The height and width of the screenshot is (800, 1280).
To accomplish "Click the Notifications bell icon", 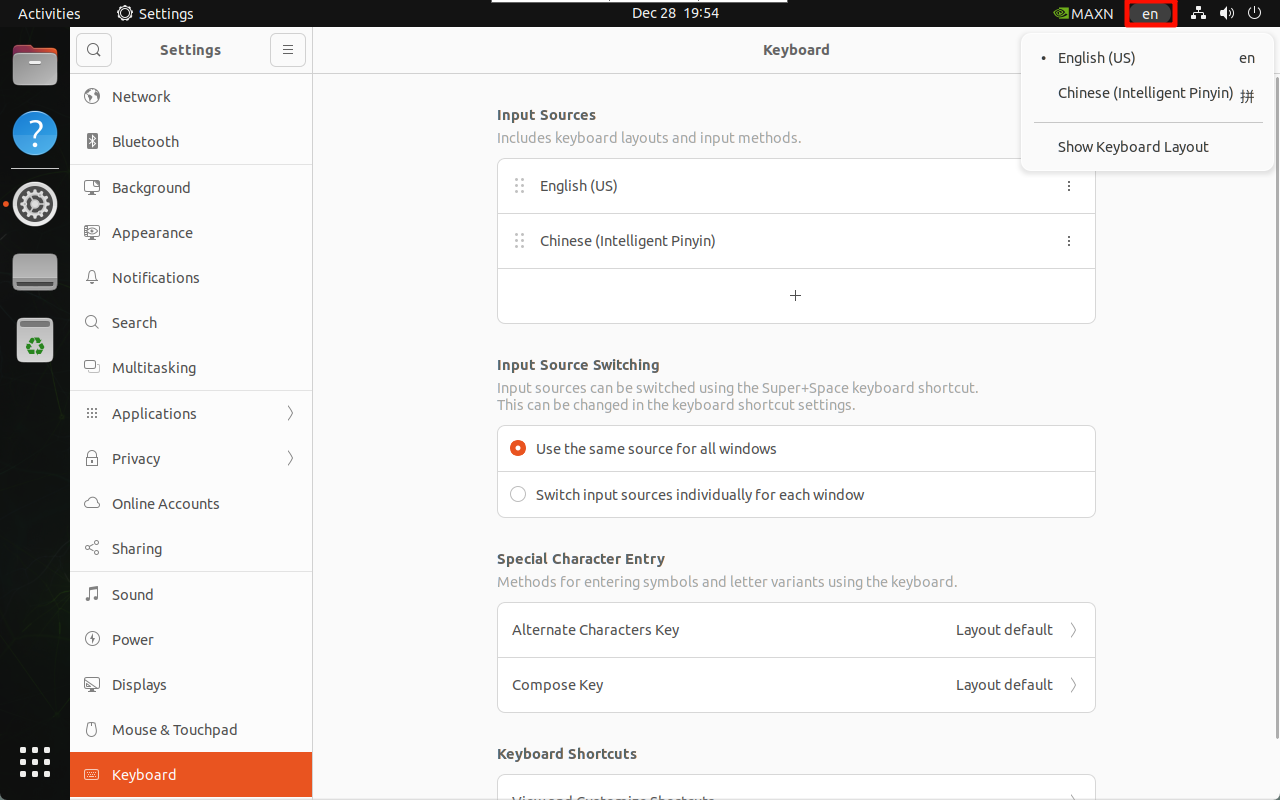I will pyautogui.click(x=92, y=277).
